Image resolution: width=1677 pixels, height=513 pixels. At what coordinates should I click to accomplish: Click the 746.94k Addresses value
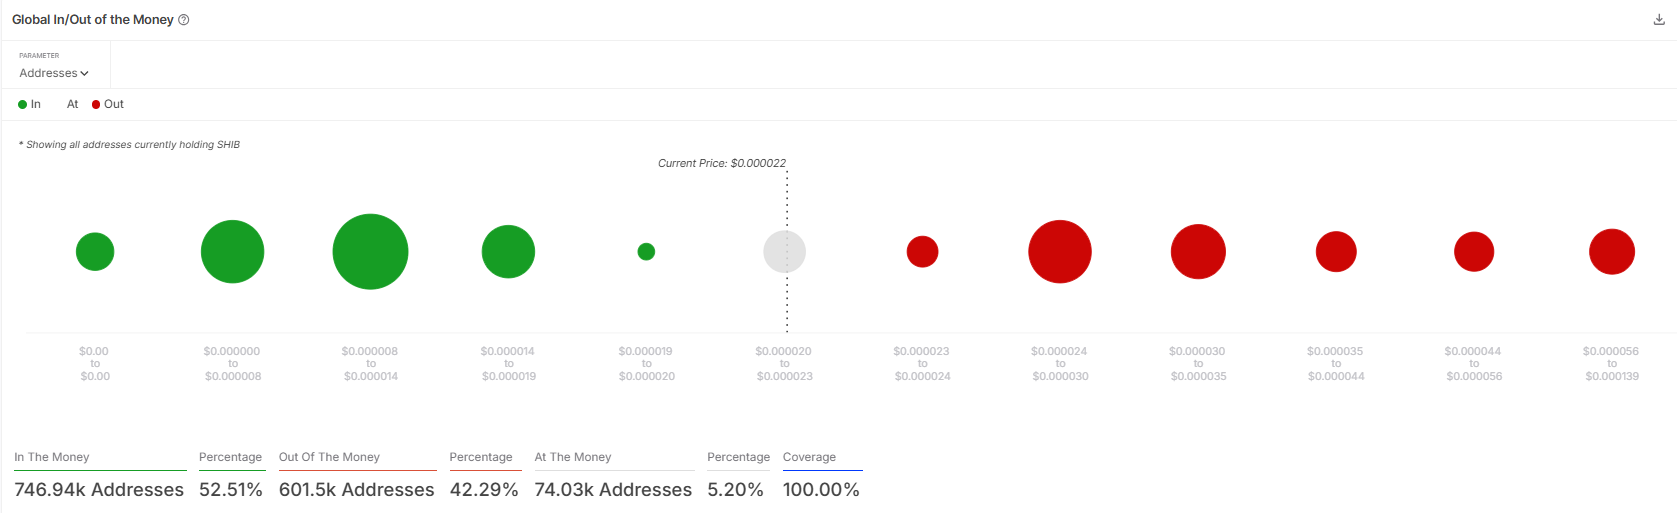point(99,490)
